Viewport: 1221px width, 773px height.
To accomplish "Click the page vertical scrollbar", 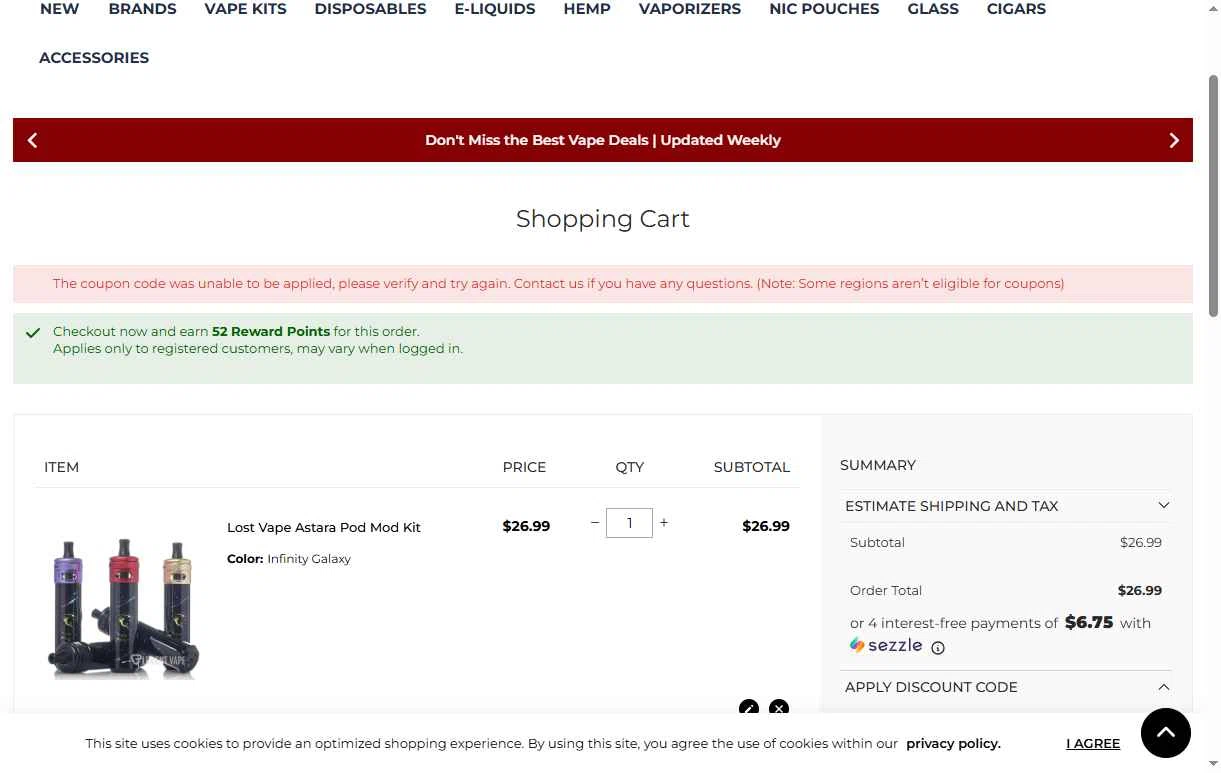I will tap(1214, 197).
